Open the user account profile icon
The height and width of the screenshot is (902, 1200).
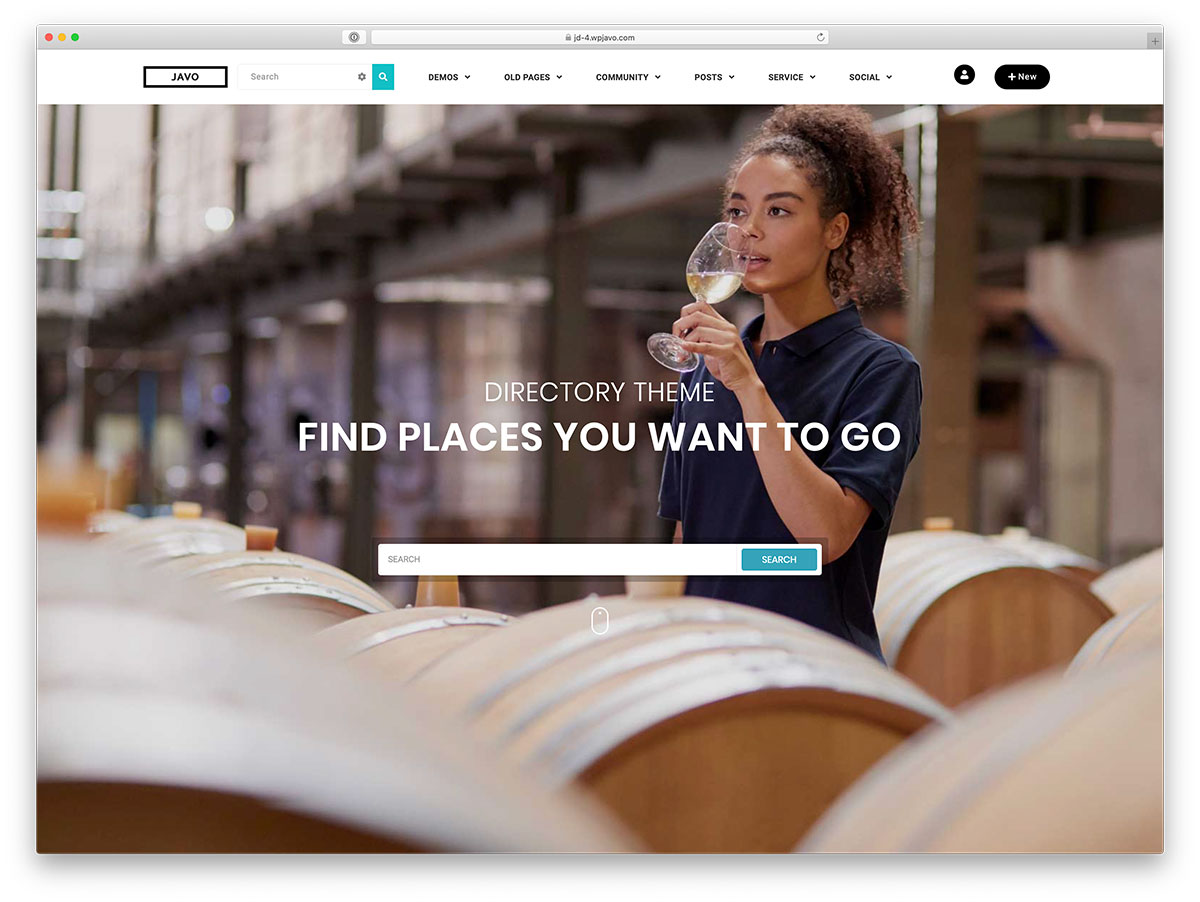pos(964,75)
